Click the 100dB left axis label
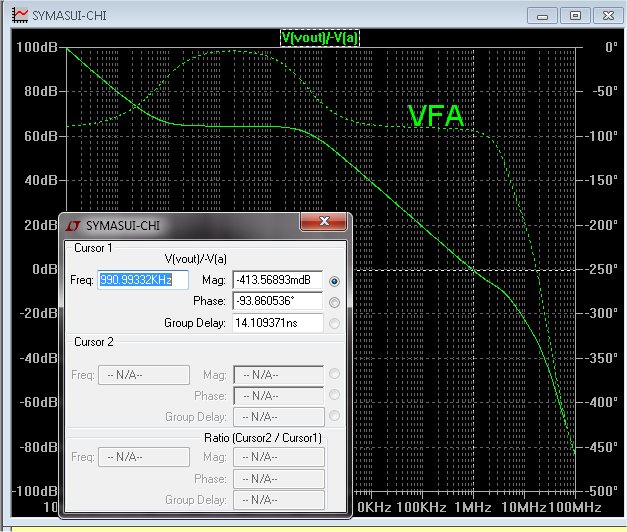This screenshot has width=627, height=532. pos(37,47)
